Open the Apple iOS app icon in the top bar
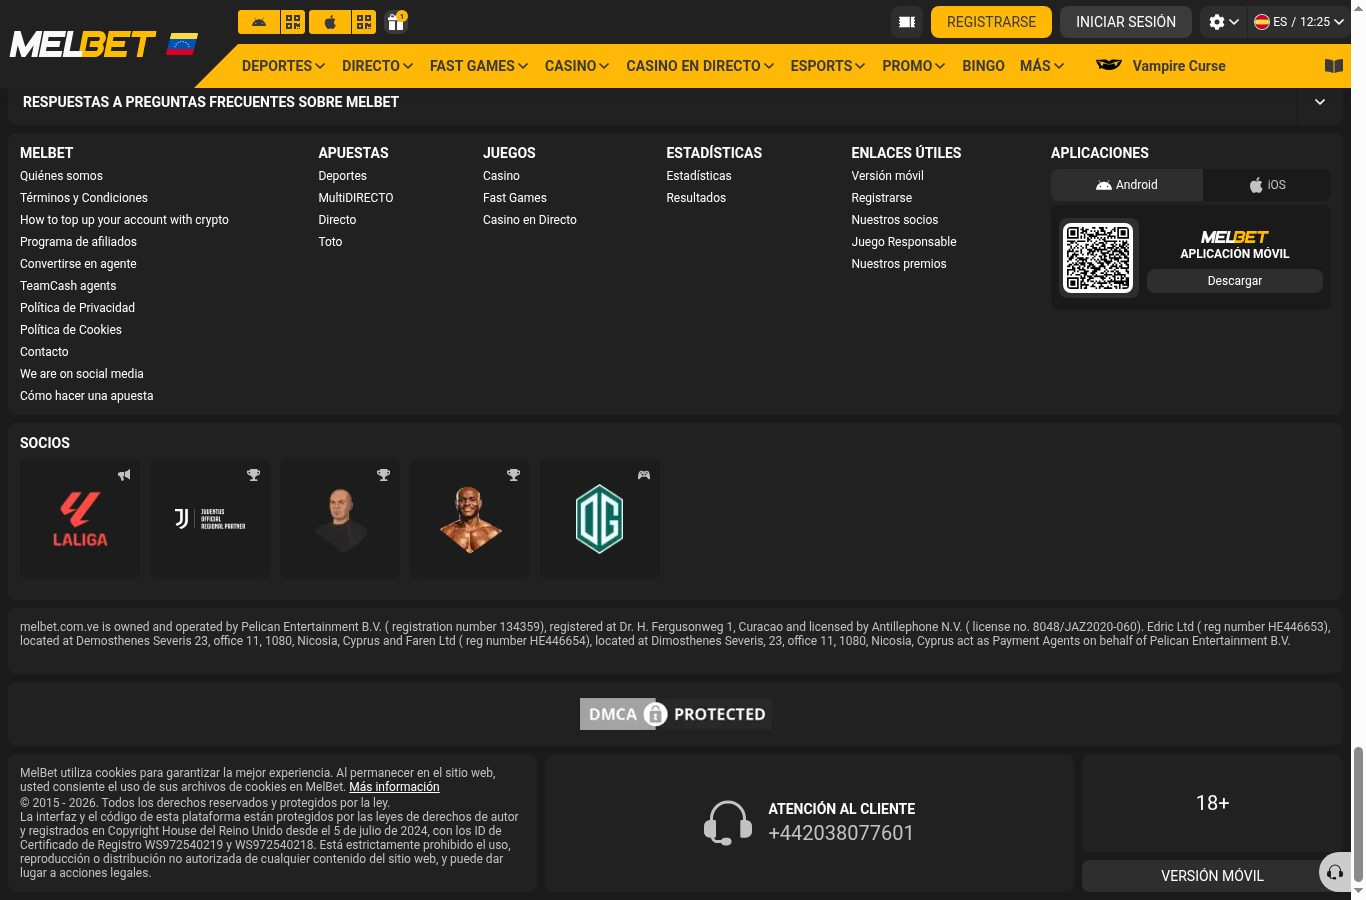 click(330, 21)
